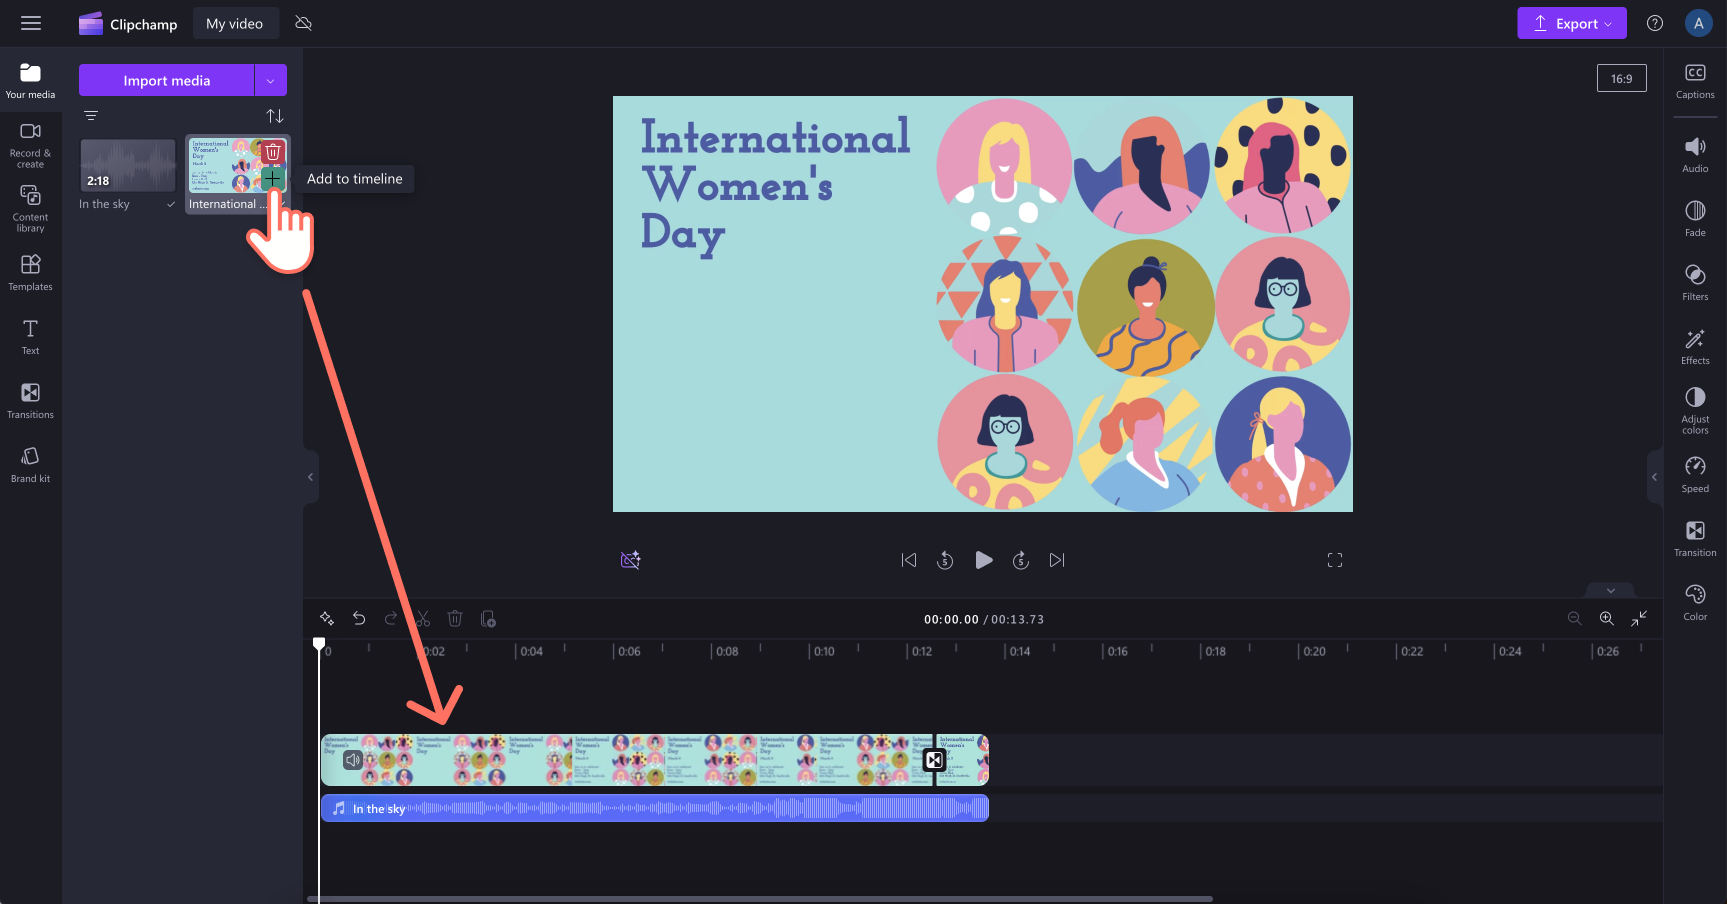Click the 16:9 aspect ratio button
Image resolution: width=1727 pixels, height=904 pixels.
click(1621, 77)
